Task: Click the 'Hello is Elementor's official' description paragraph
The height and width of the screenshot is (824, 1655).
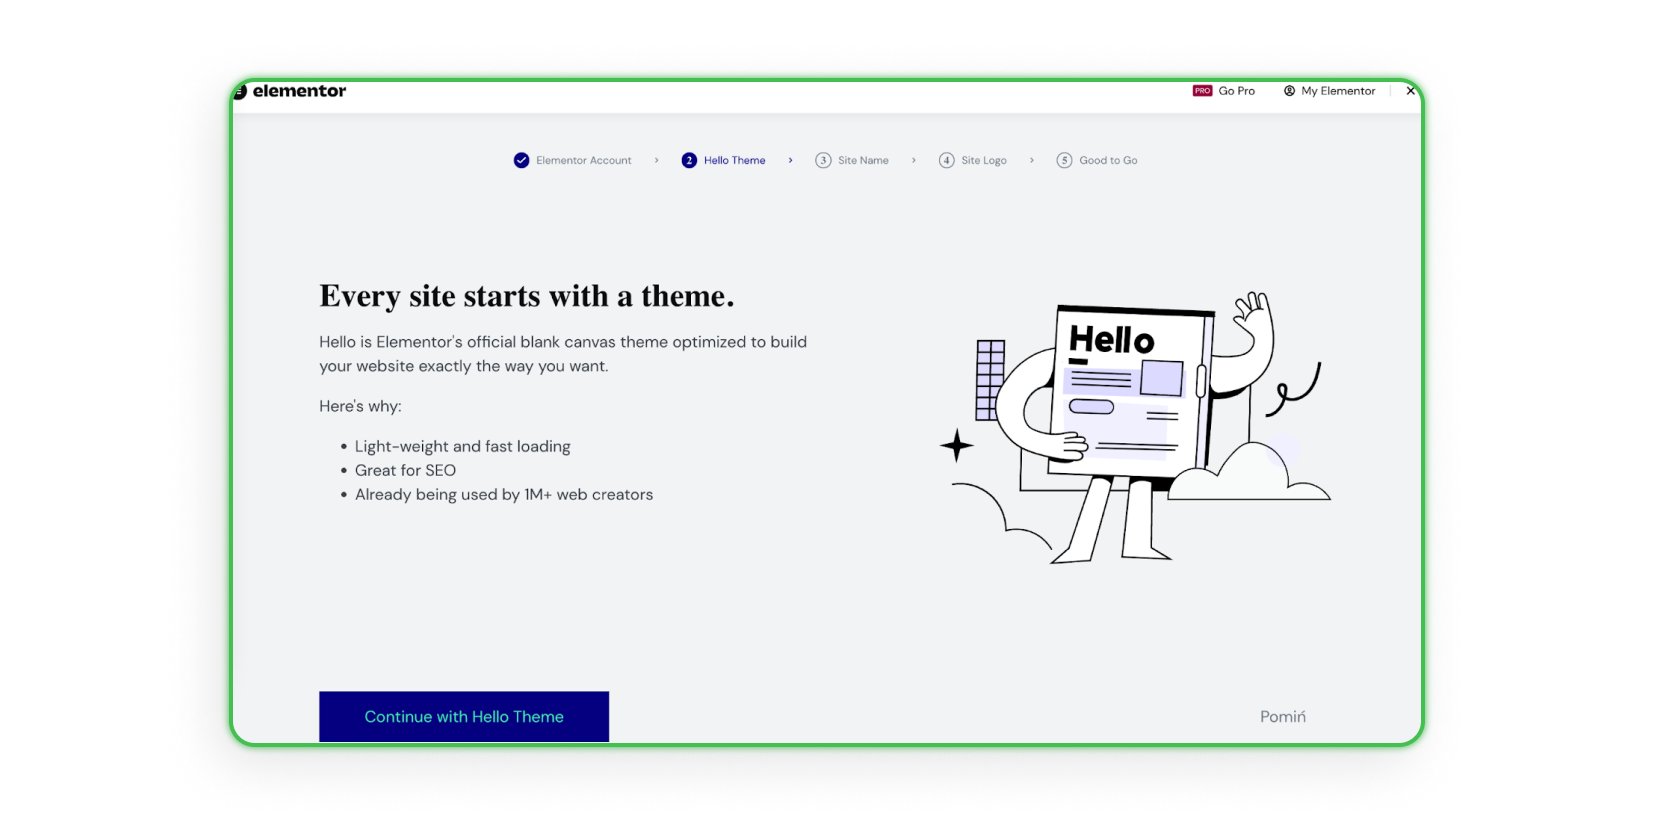Action: pos(563,354)
